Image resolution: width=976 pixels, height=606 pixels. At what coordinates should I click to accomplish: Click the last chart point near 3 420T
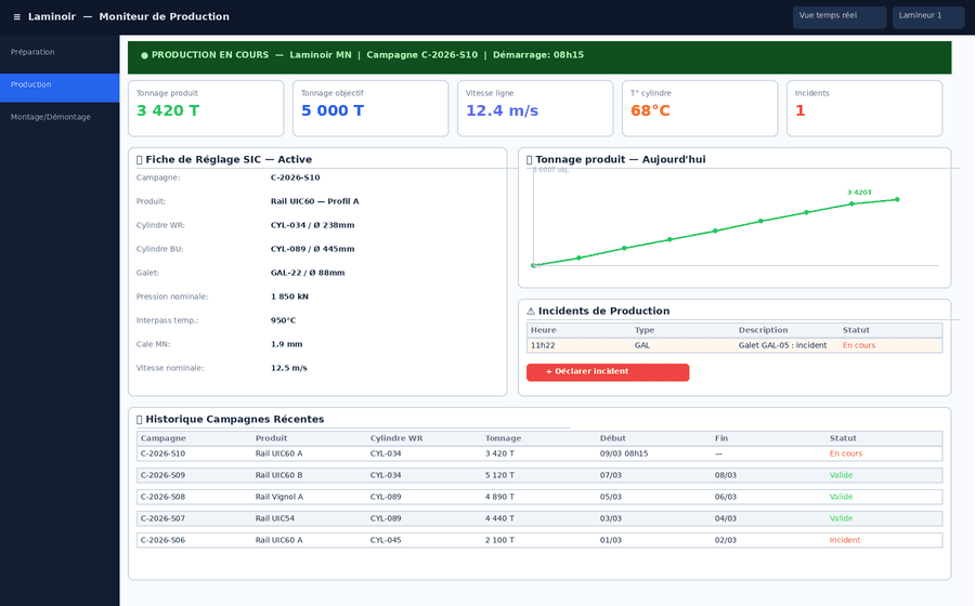(x=897, y=200)
